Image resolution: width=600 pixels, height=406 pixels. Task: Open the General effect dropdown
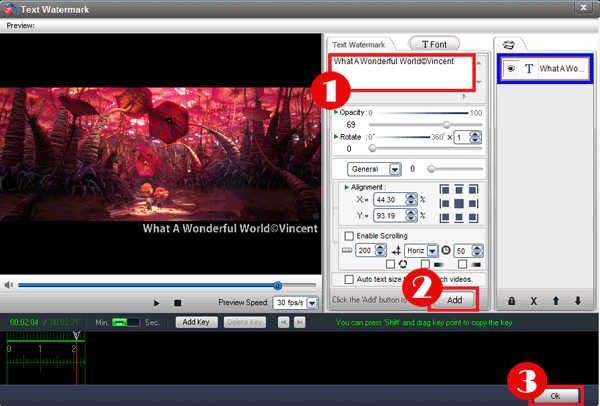[395, 169]
